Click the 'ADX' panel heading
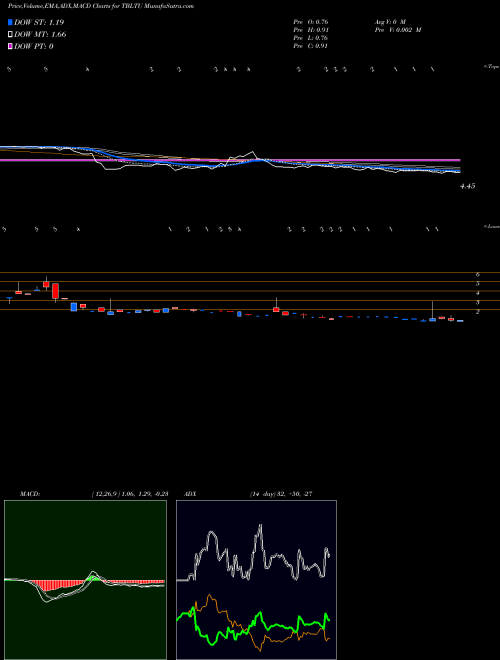 coord(190,494)
